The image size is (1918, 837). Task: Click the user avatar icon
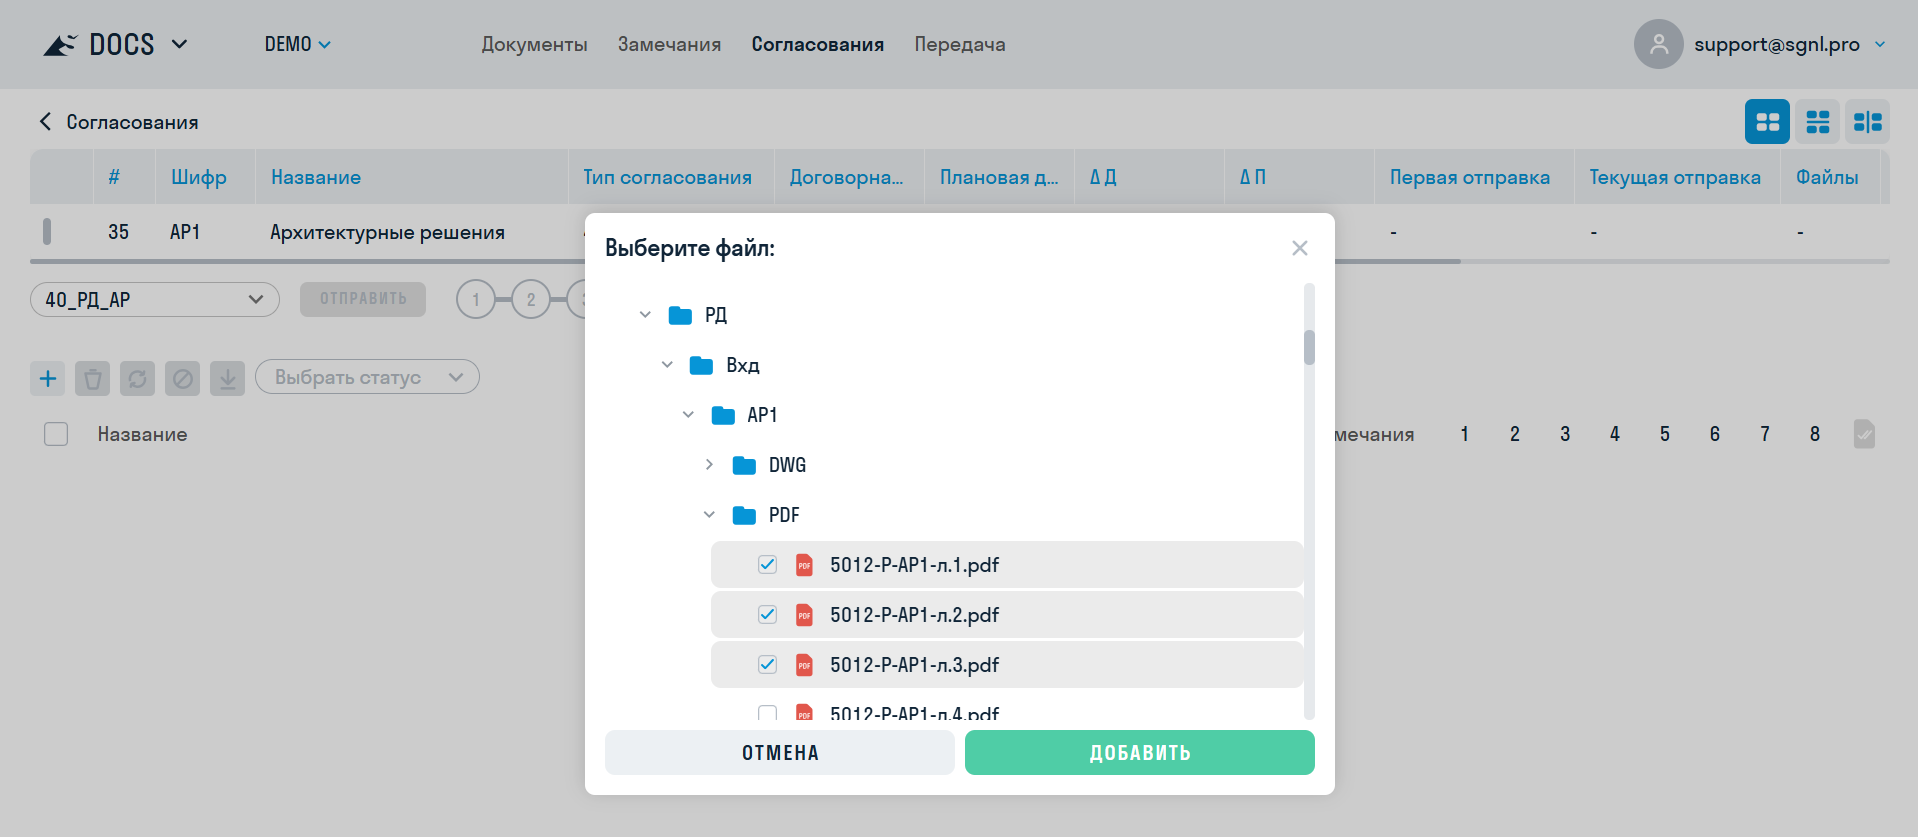(1658, 44)
